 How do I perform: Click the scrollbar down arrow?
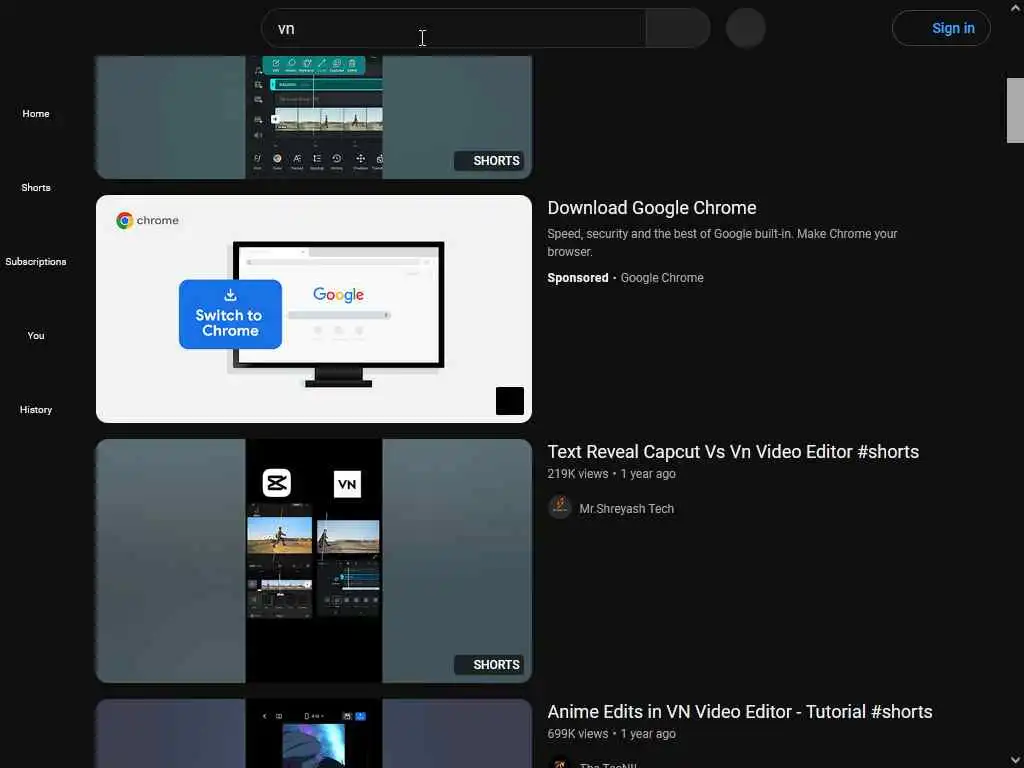tap(1015, 760)
